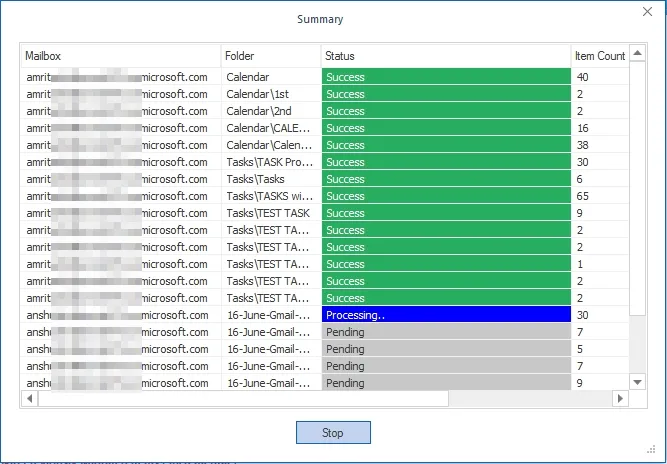The width and height of the screenshot is (667, 464).
Task: Select the Tasks\TASKS wi... folder cell
Action: [x=271, y=196]
